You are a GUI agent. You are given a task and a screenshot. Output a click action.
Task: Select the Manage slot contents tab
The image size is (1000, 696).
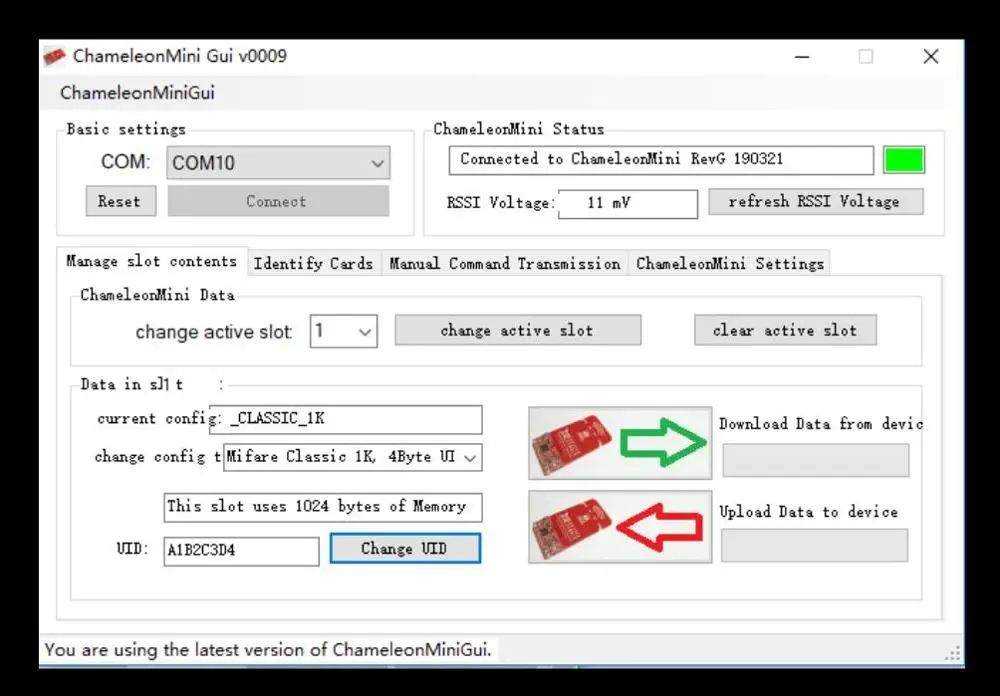[152, 262]
